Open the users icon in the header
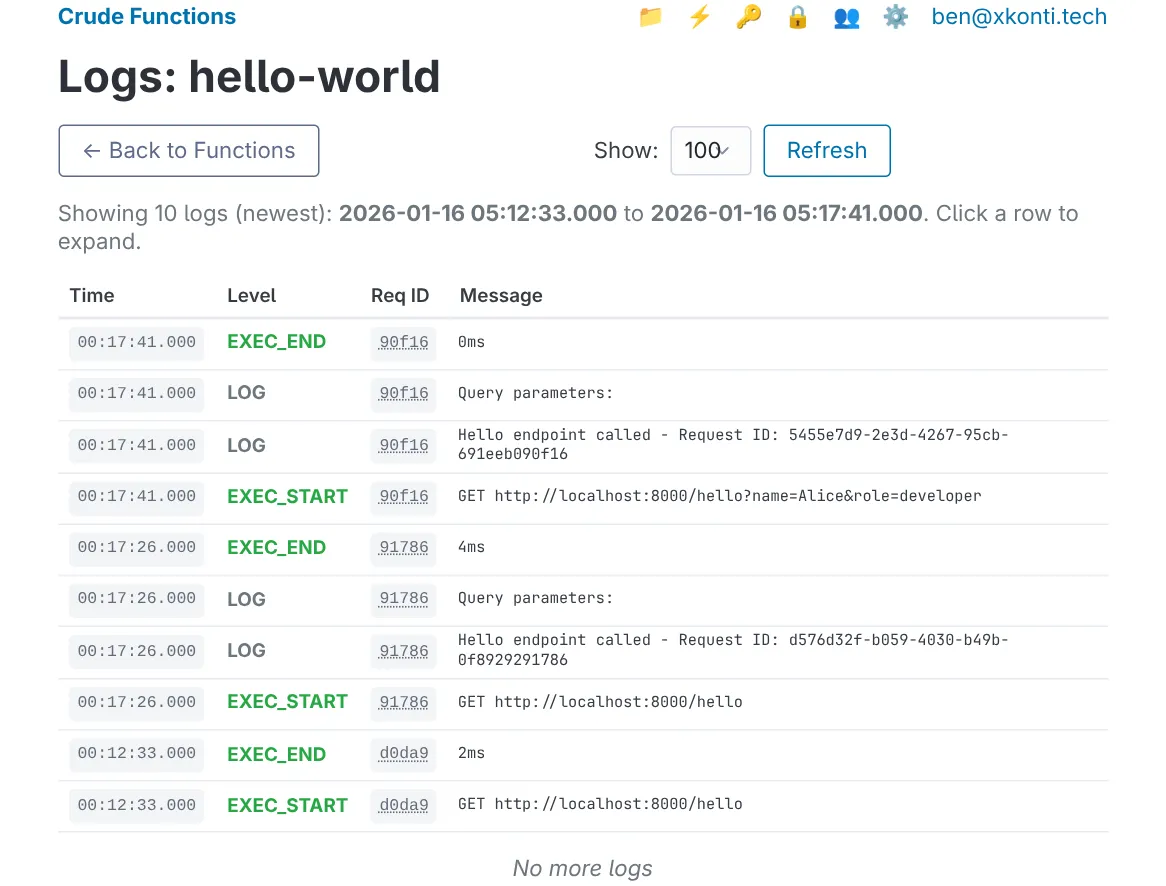This screenshot has height=886, width=1166. click(846, 17)
